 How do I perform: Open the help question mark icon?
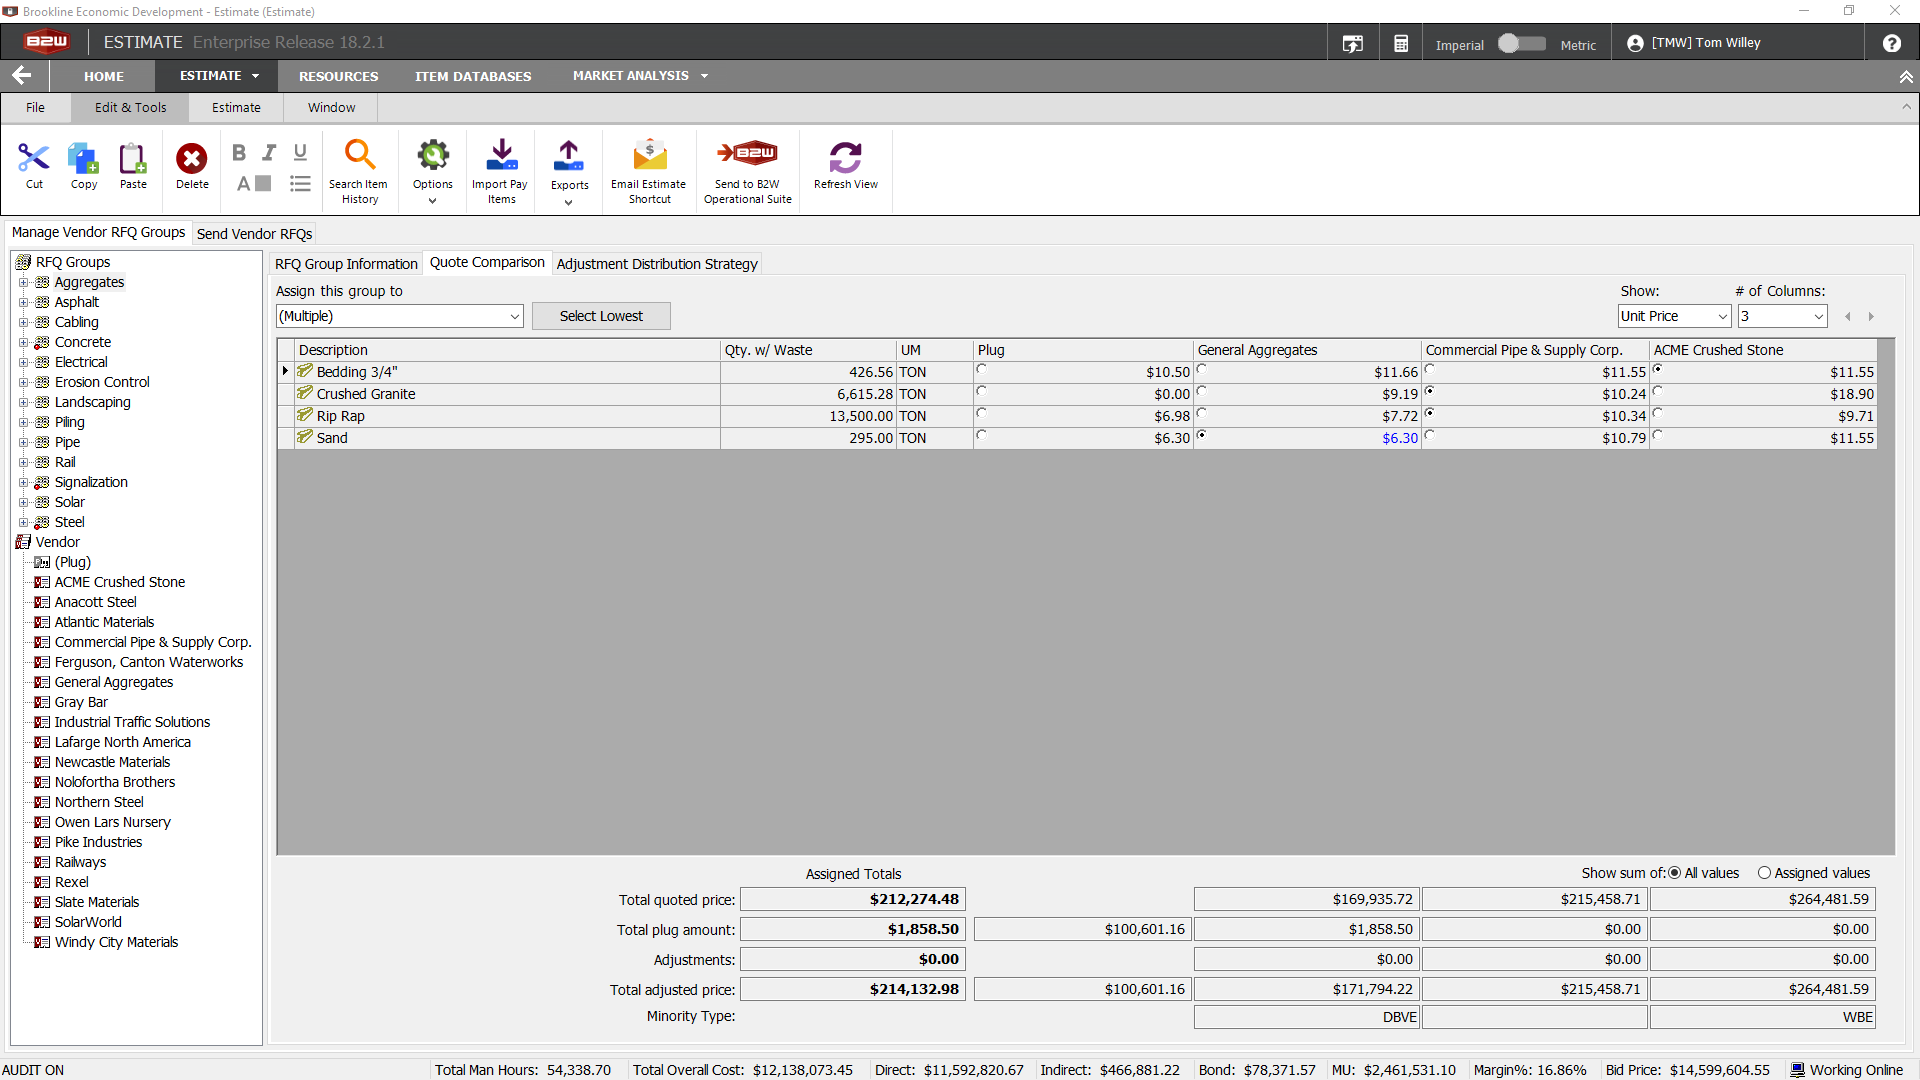1892,43
